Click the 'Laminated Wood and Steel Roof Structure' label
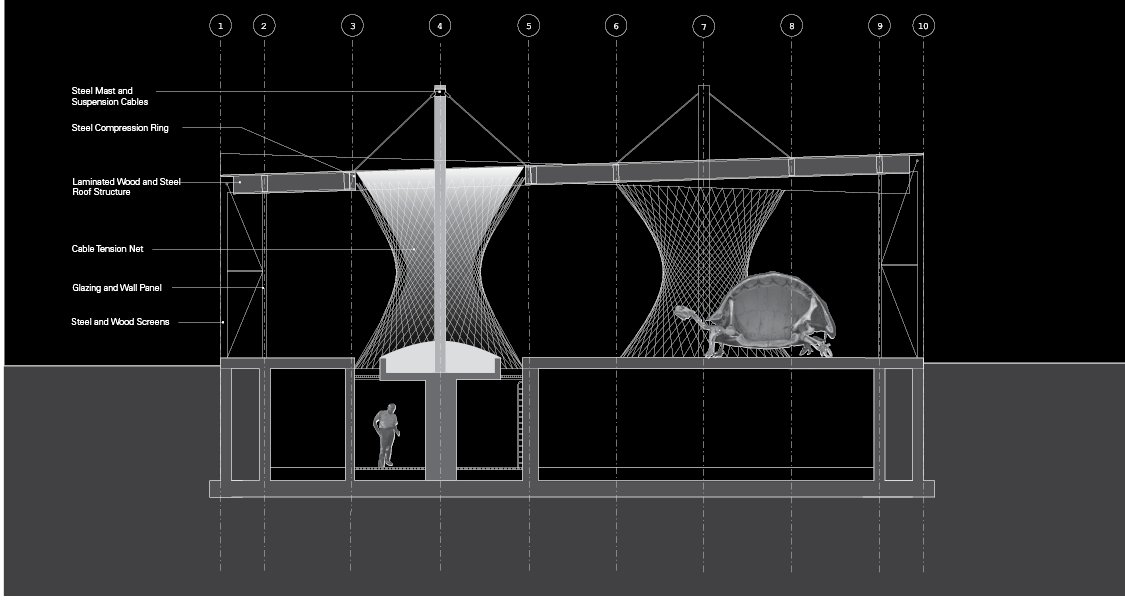1125x600 pixels. (126, 187)
